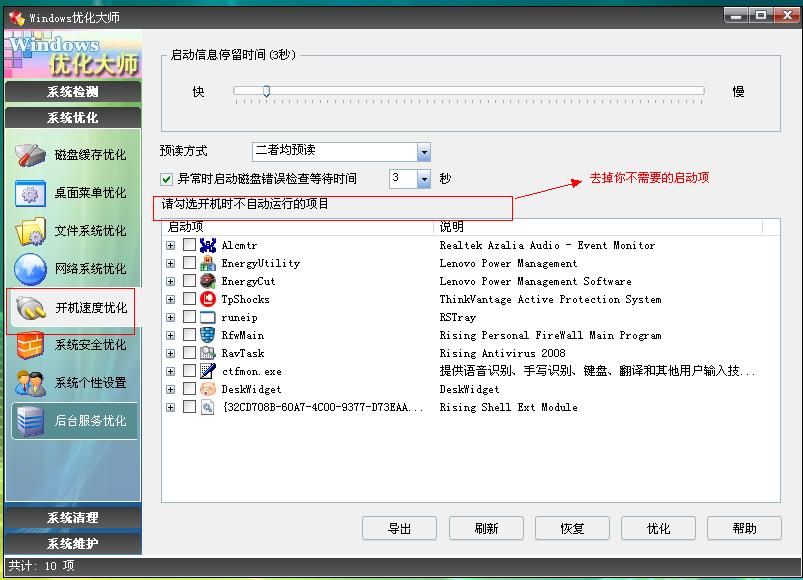This screenshot has height=580, width=803.
Task: Open the 系统优化 section tab
Action: [x=73, y=118]
